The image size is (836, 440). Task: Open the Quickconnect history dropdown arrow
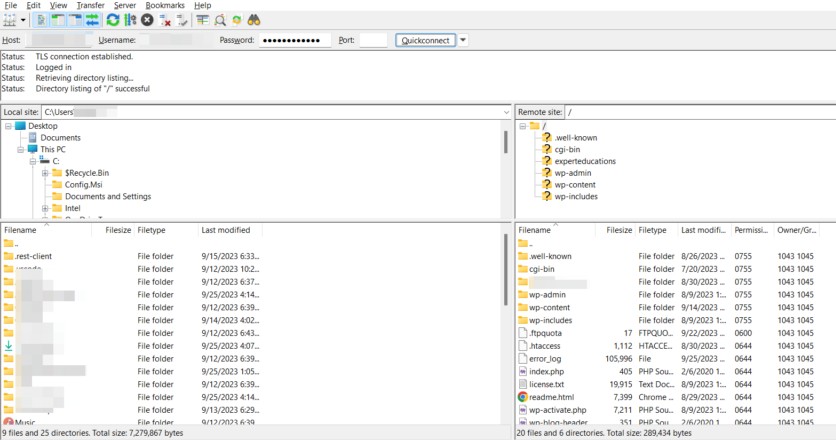[x=463, y=40]
